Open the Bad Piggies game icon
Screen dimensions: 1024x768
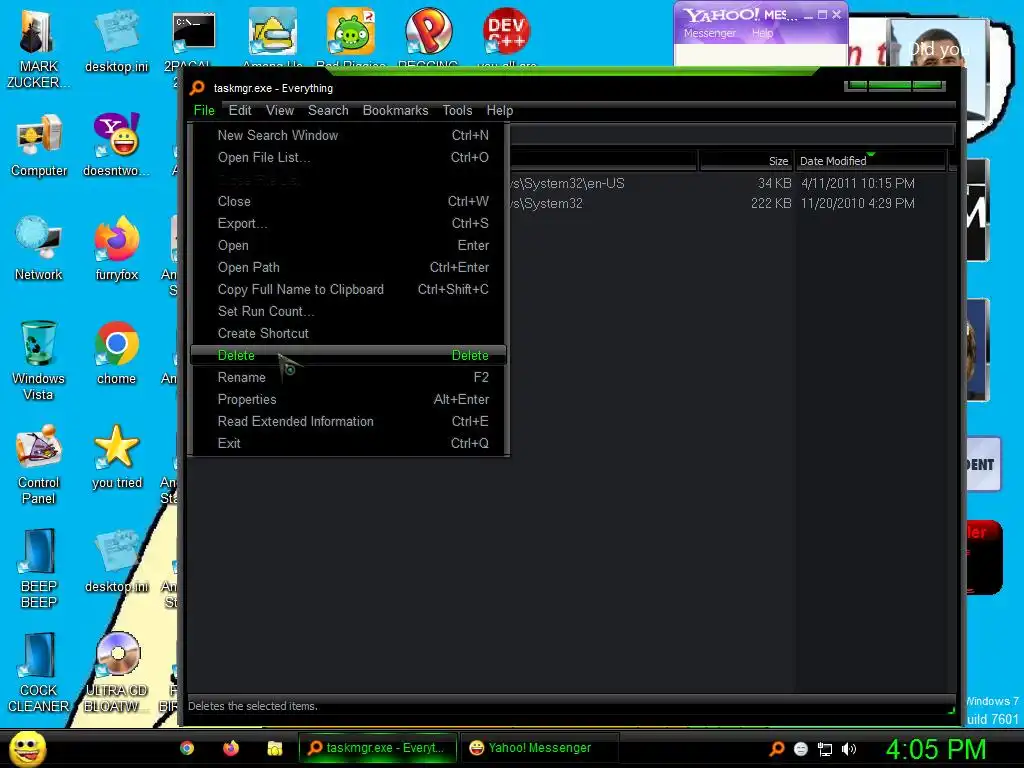pyautogui.click(x=351, y=31)
